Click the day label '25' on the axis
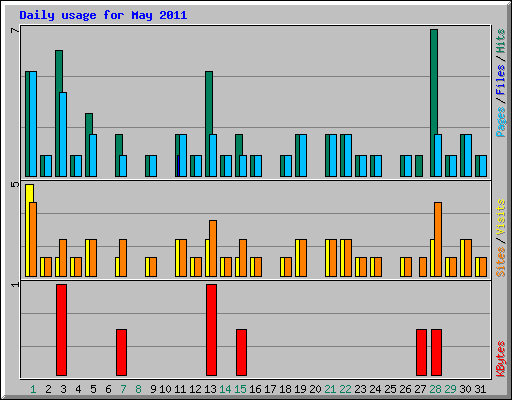Screen dimensions: 512x400 click(x=390, y=389)
